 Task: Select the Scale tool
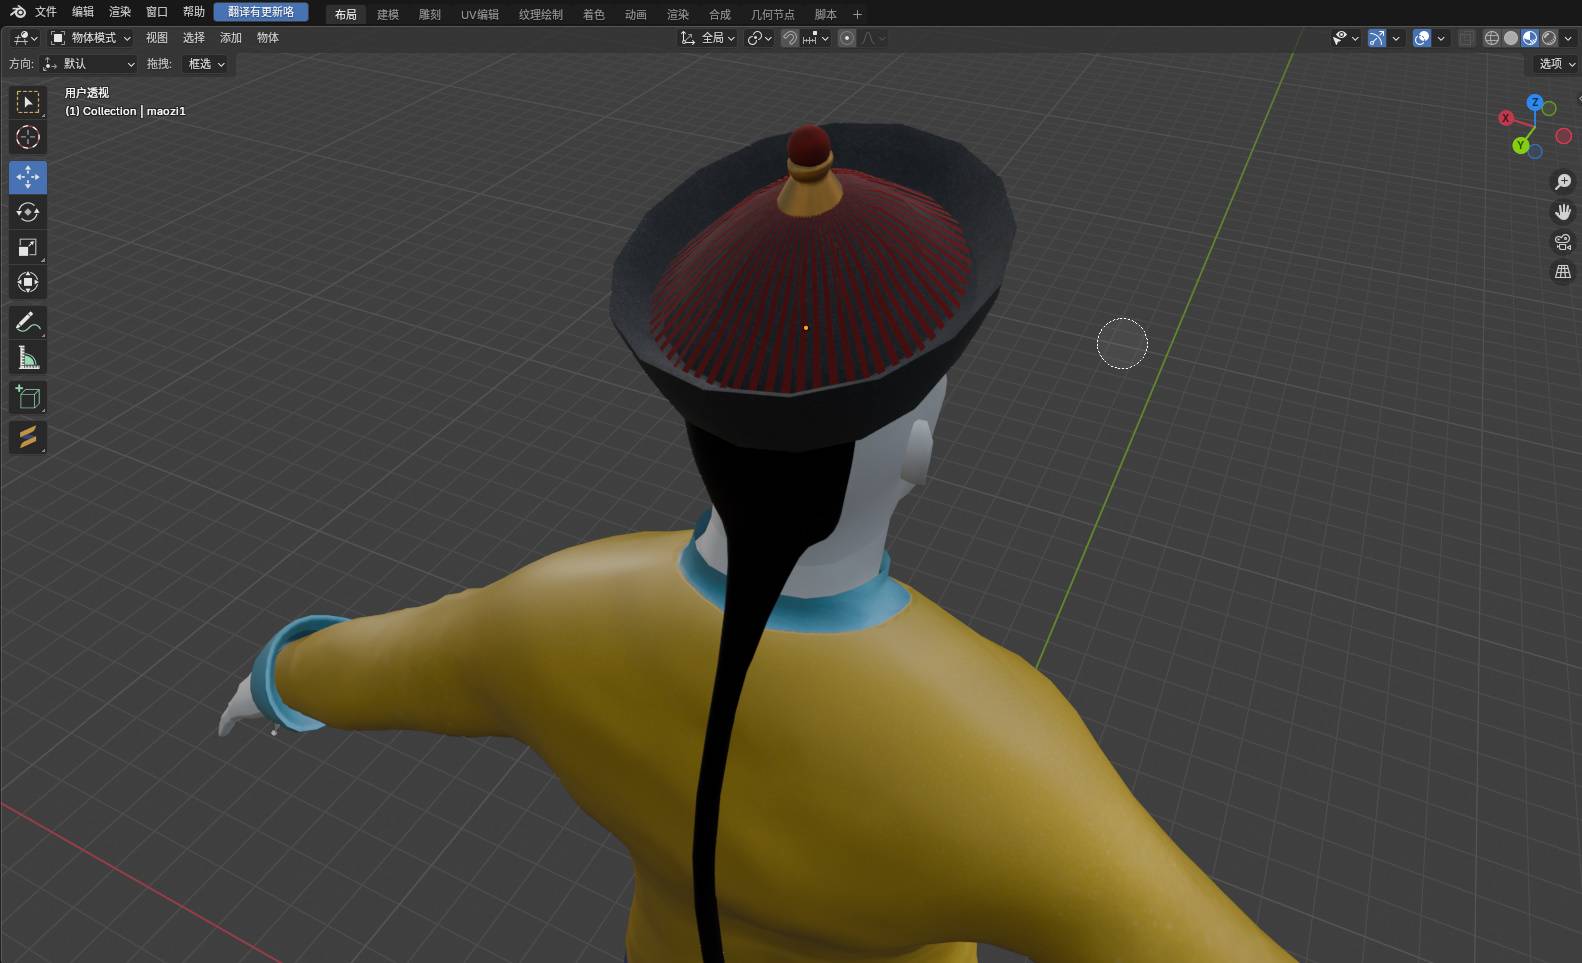(x=28, y=247)
